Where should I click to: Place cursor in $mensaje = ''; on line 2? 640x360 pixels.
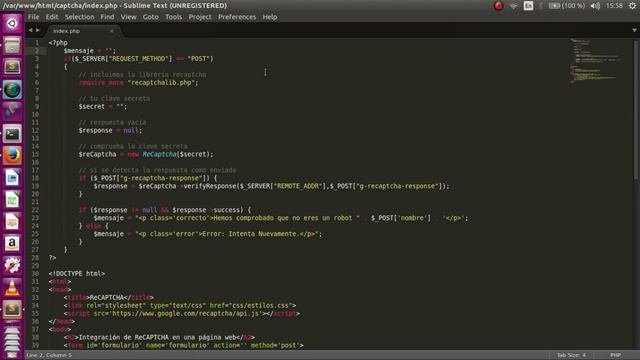click(89, 51)
